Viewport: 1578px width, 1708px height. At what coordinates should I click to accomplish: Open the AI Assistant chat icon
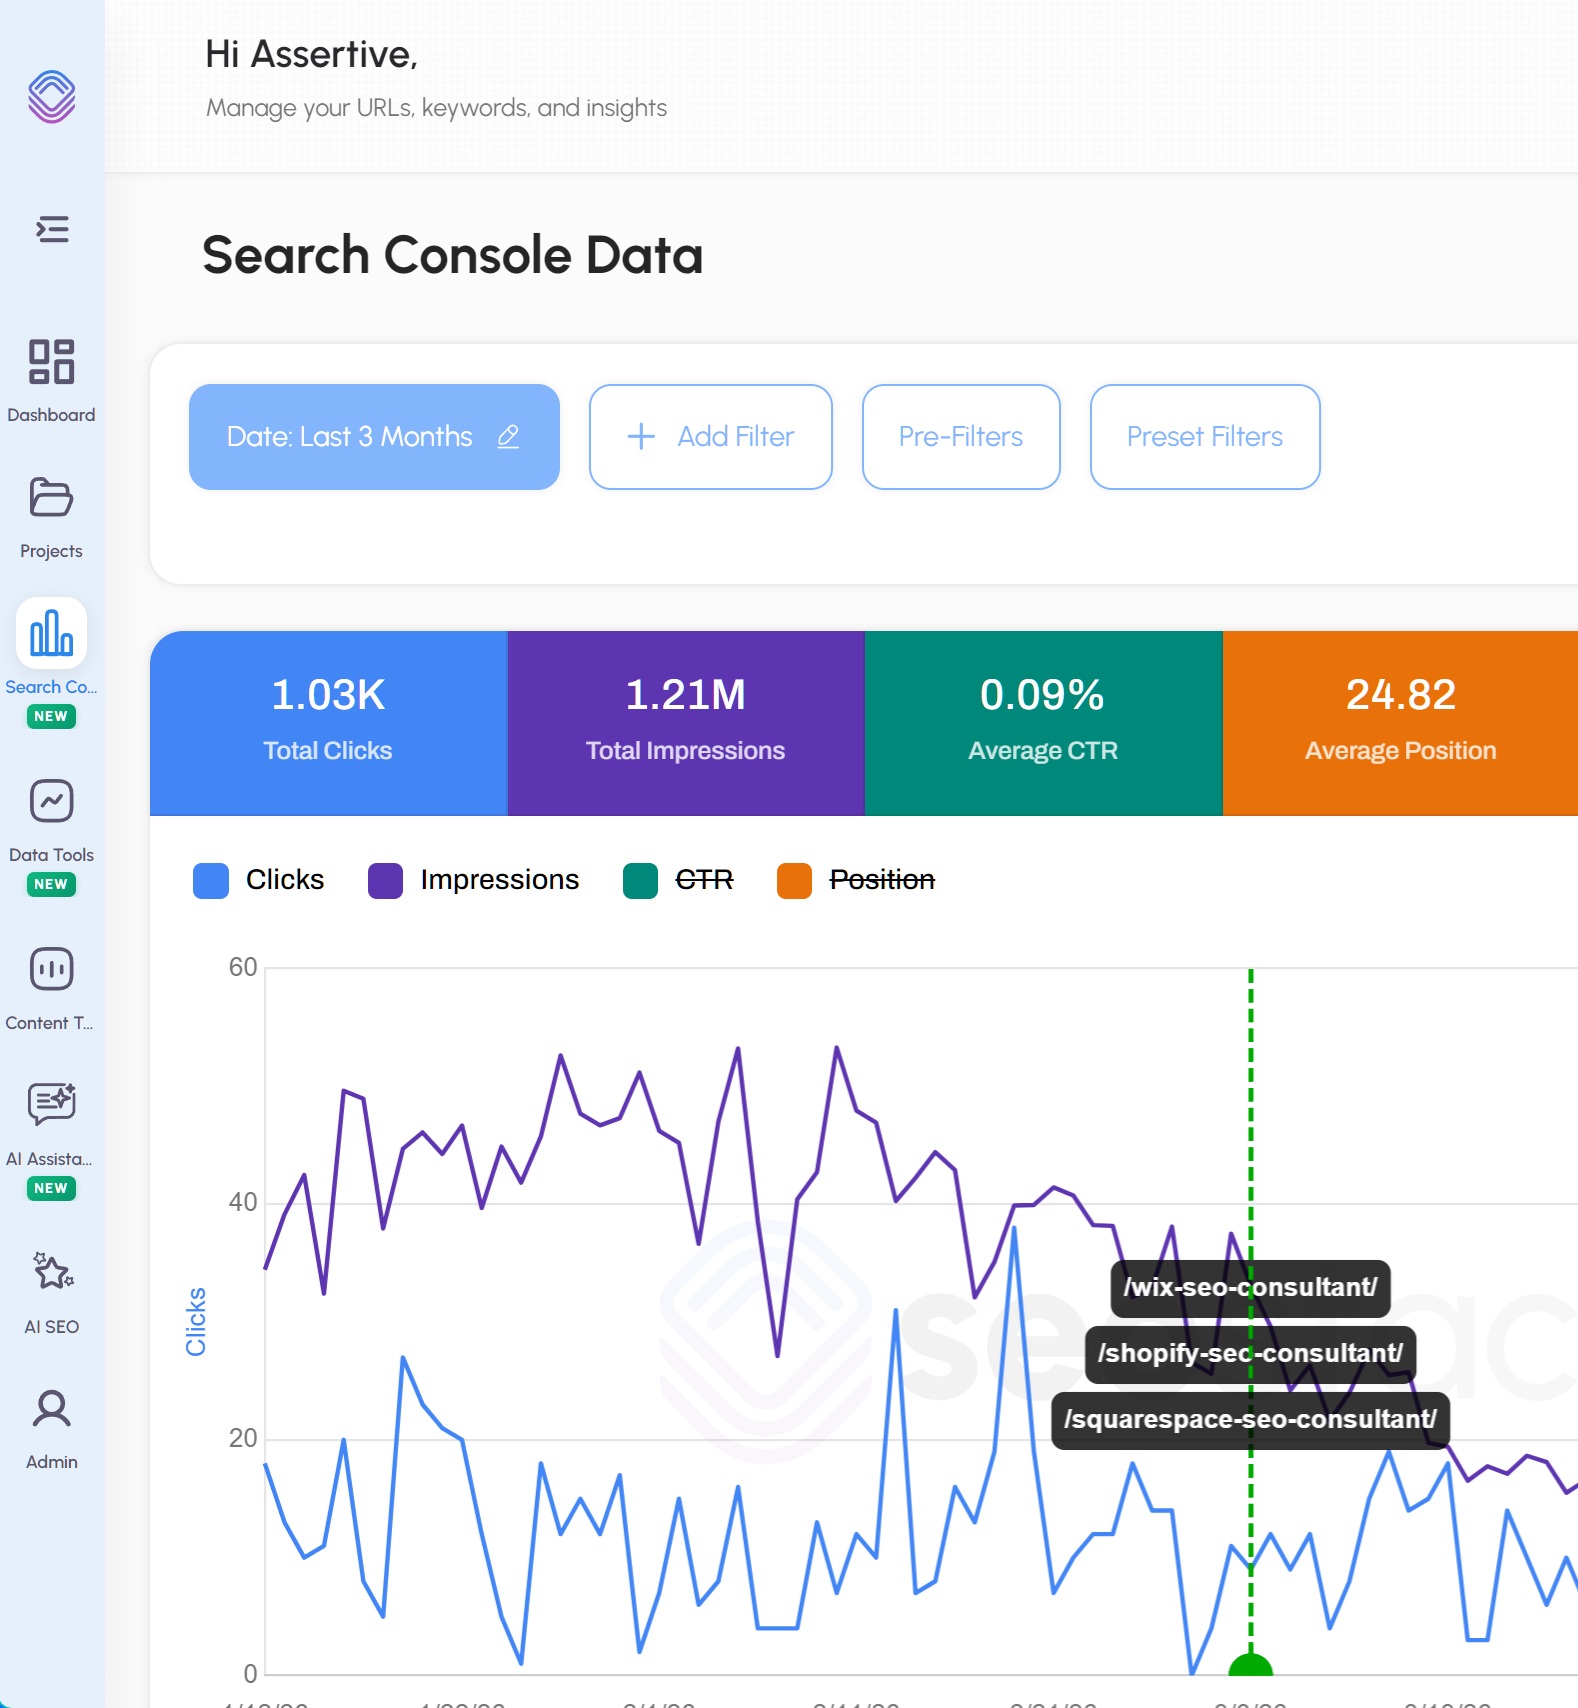pyautogui.click(x=51, y=1104)
